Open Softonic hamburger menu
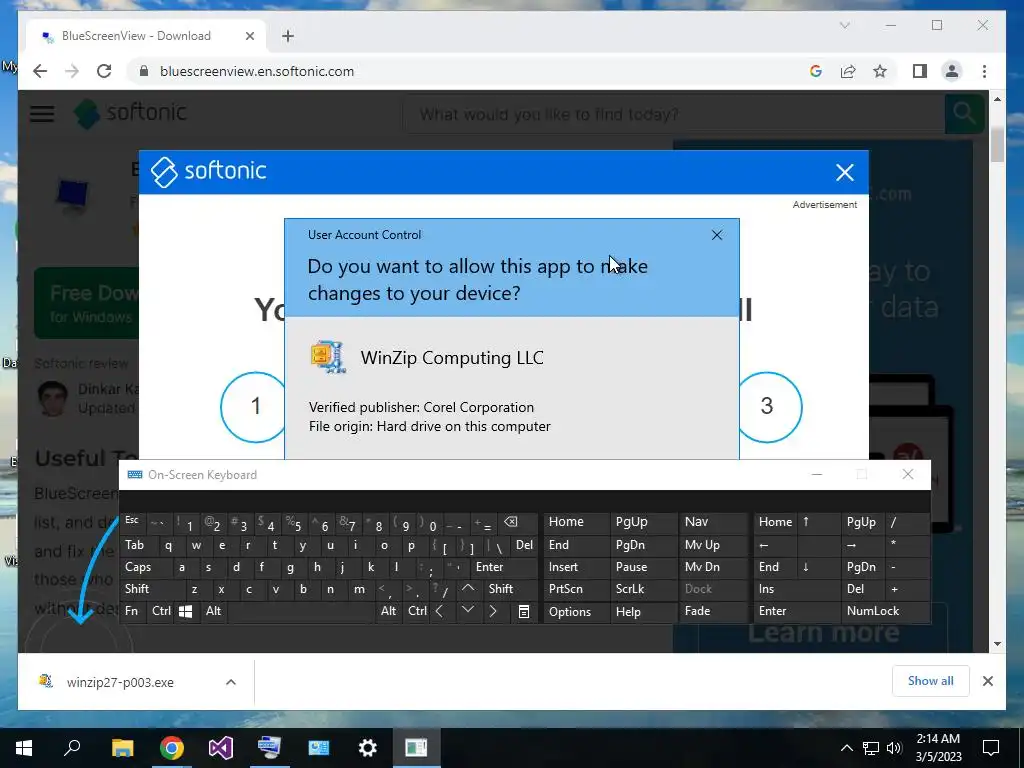Image resolution: width=1024 pixels, height=768 pixels. pos(42,114)
